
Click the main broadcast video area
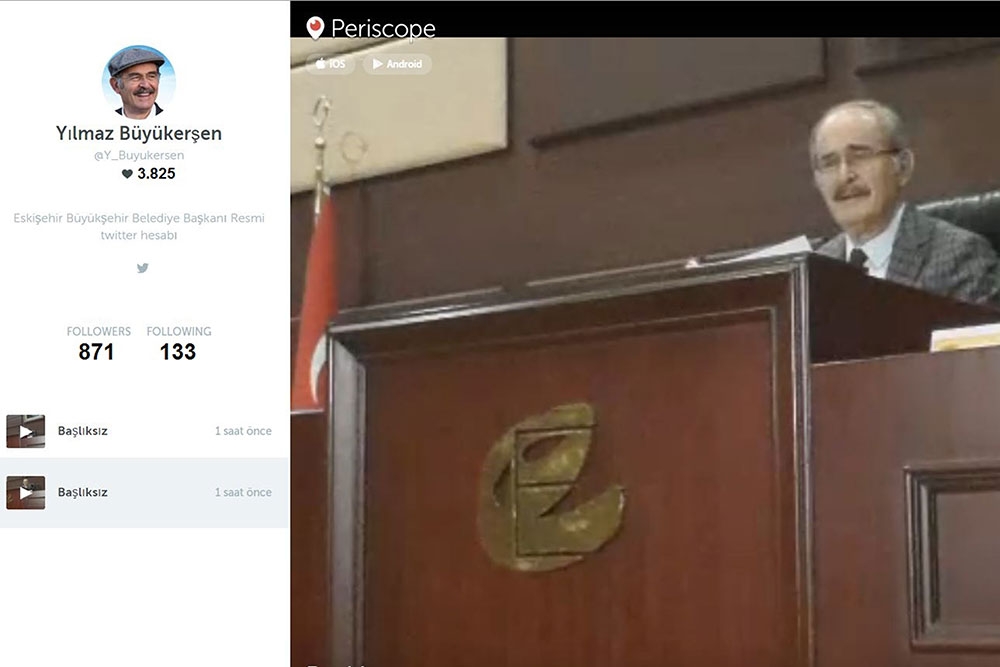[x=645, y=352]
